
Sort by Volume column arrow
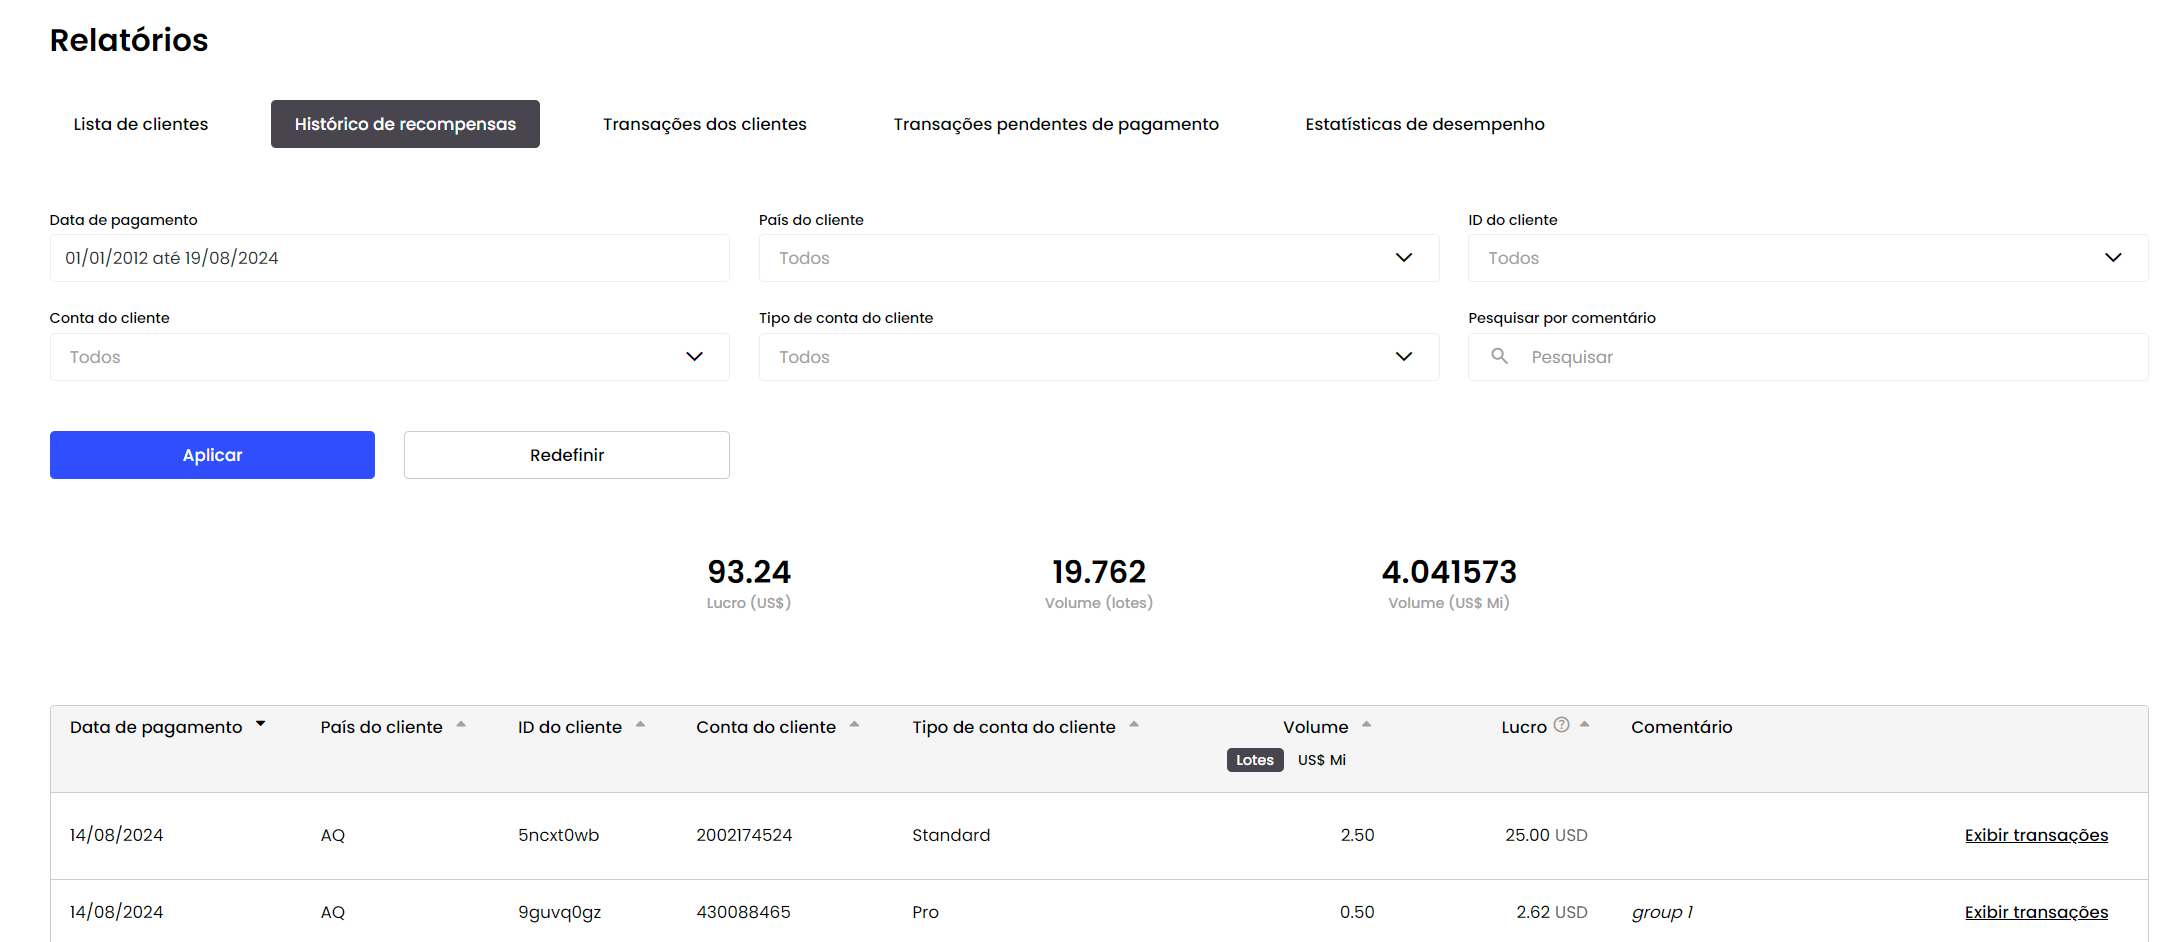[x=1366, y=724]
